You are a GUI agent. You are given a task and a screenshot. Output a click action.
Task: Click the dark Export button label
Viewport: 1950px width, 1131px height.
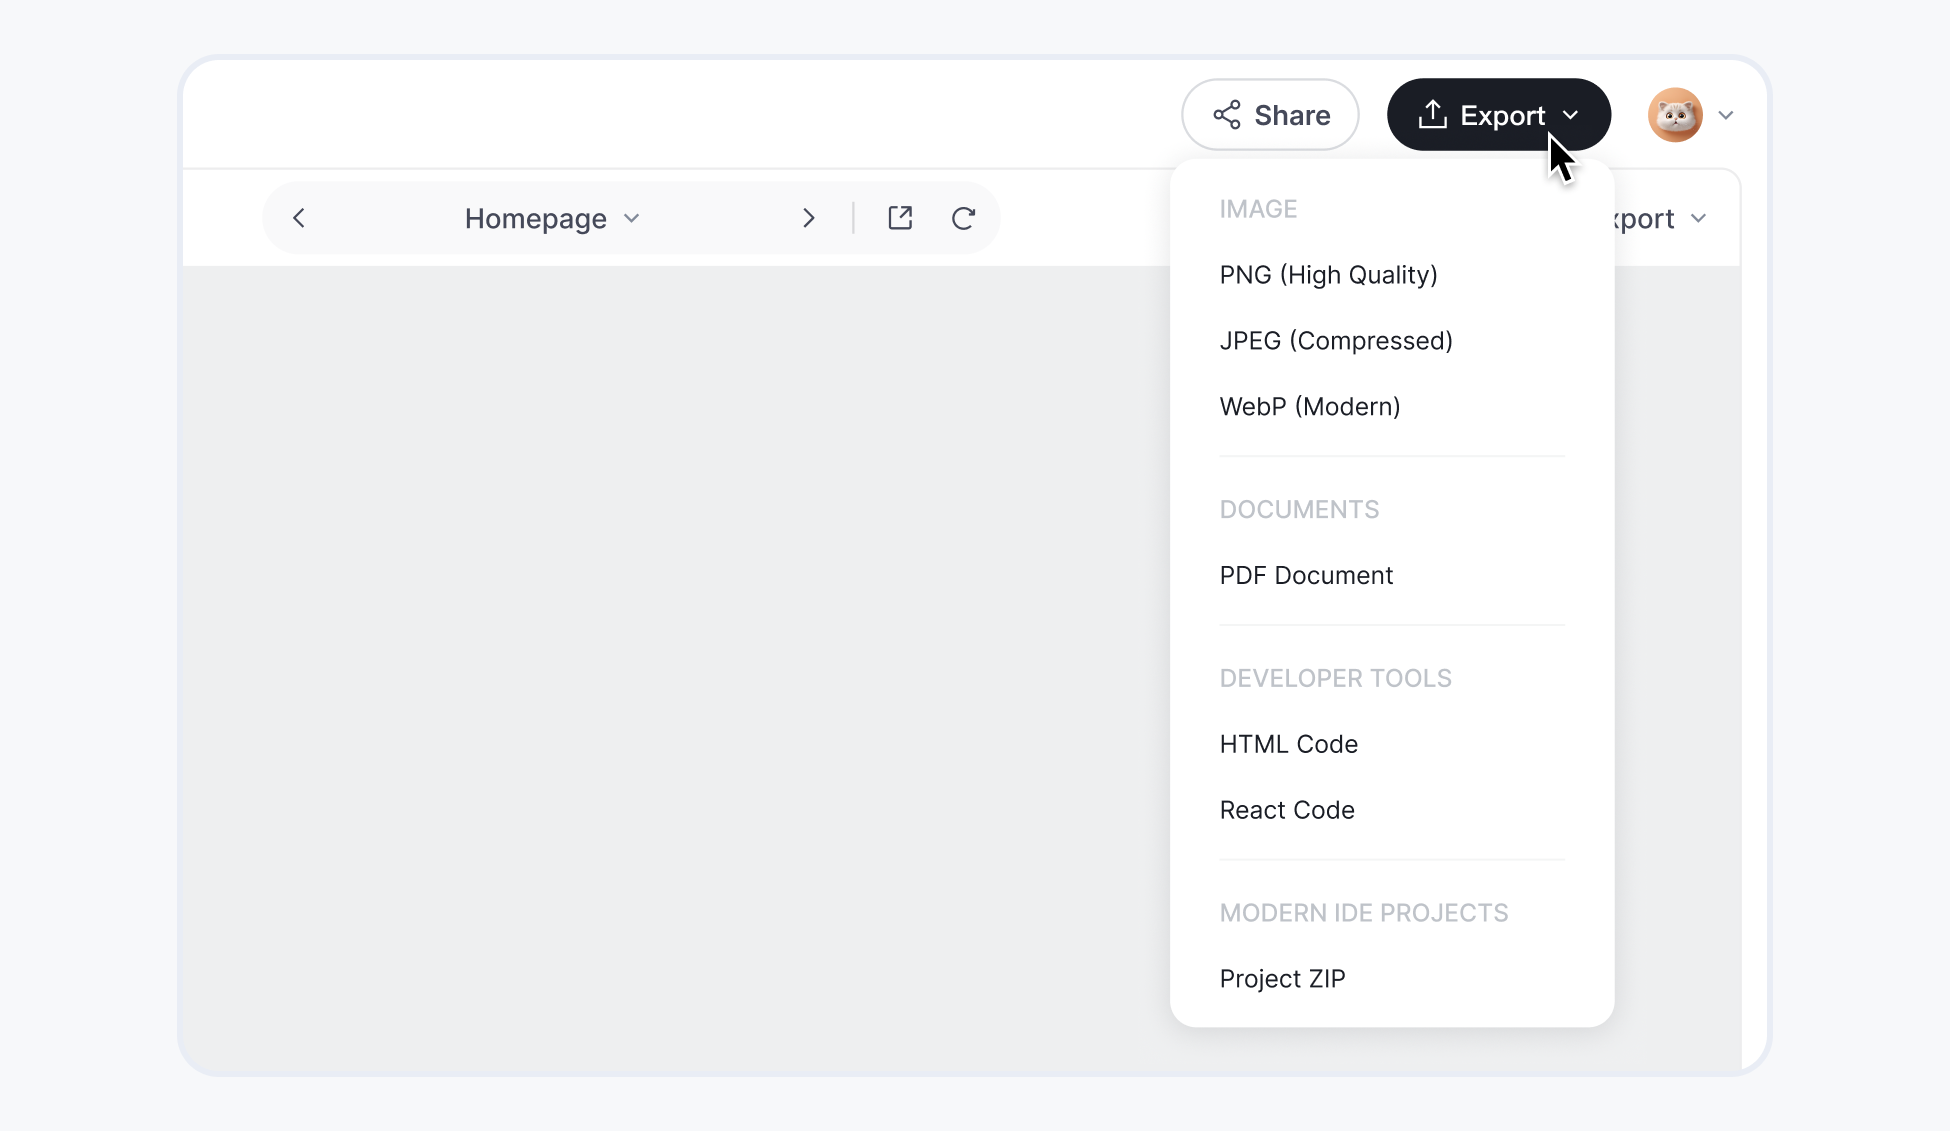1502,115
